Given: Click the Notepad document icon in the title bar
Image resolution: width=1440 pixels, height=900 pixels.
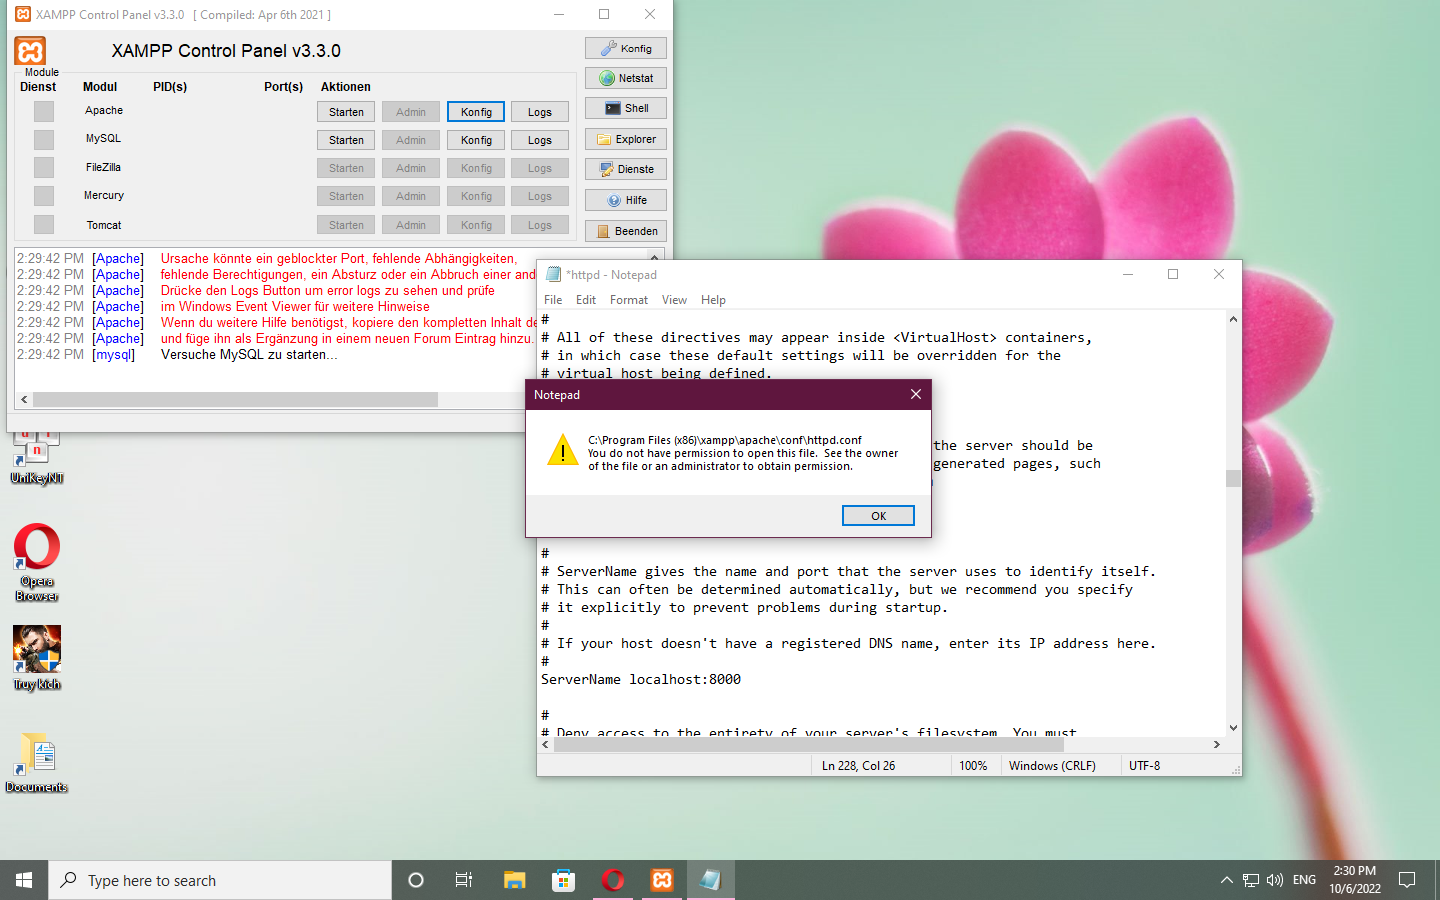Looking at the screenshot, I should click(x=553, y=274).
